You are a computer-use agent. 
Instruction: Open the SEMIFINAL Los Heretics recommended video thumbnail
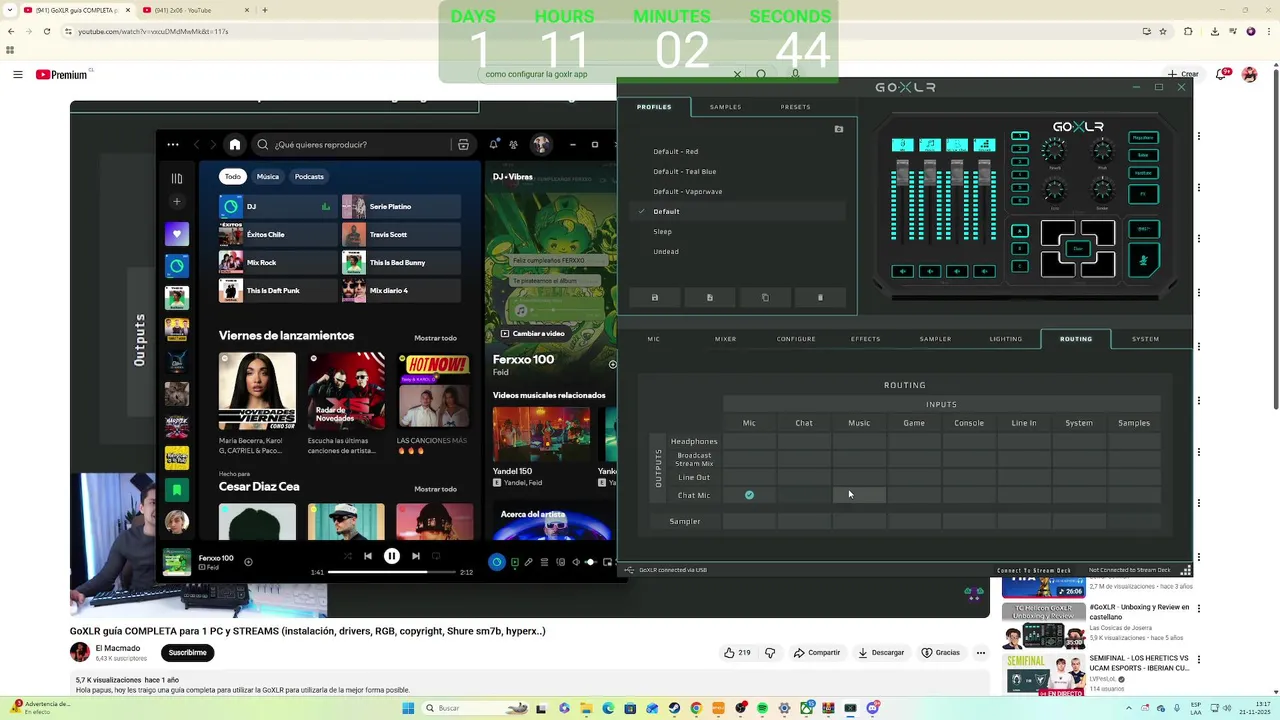tap(1043, 675)
